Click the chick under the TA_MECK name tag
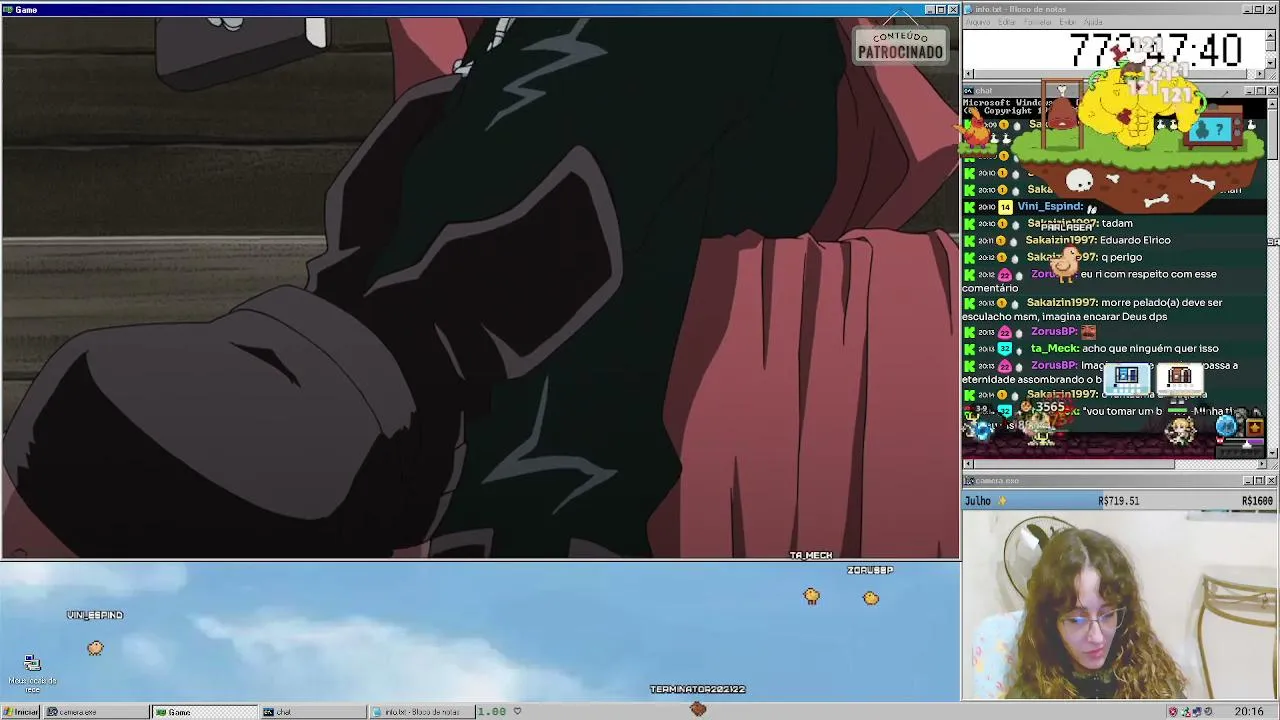The width and height of the screenshot is (1280, 720). click(x=811, y=597)
